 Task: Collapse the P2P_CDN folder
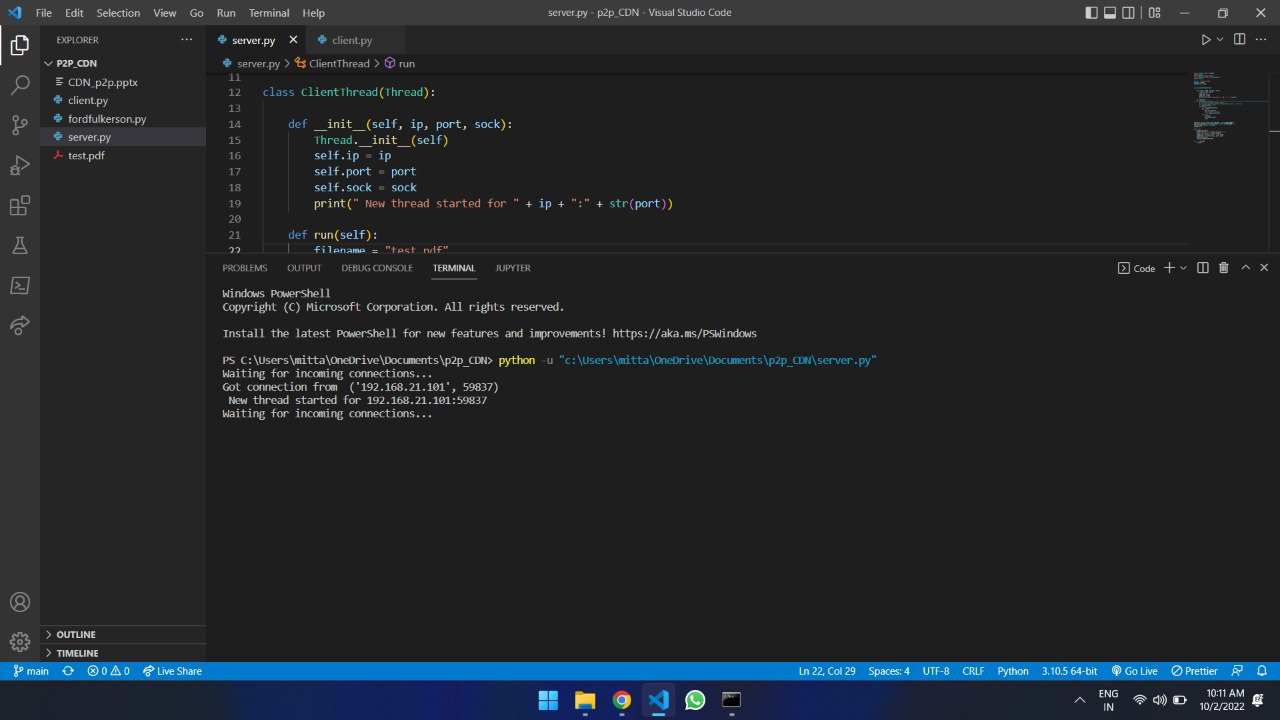[x=124, y=63]
